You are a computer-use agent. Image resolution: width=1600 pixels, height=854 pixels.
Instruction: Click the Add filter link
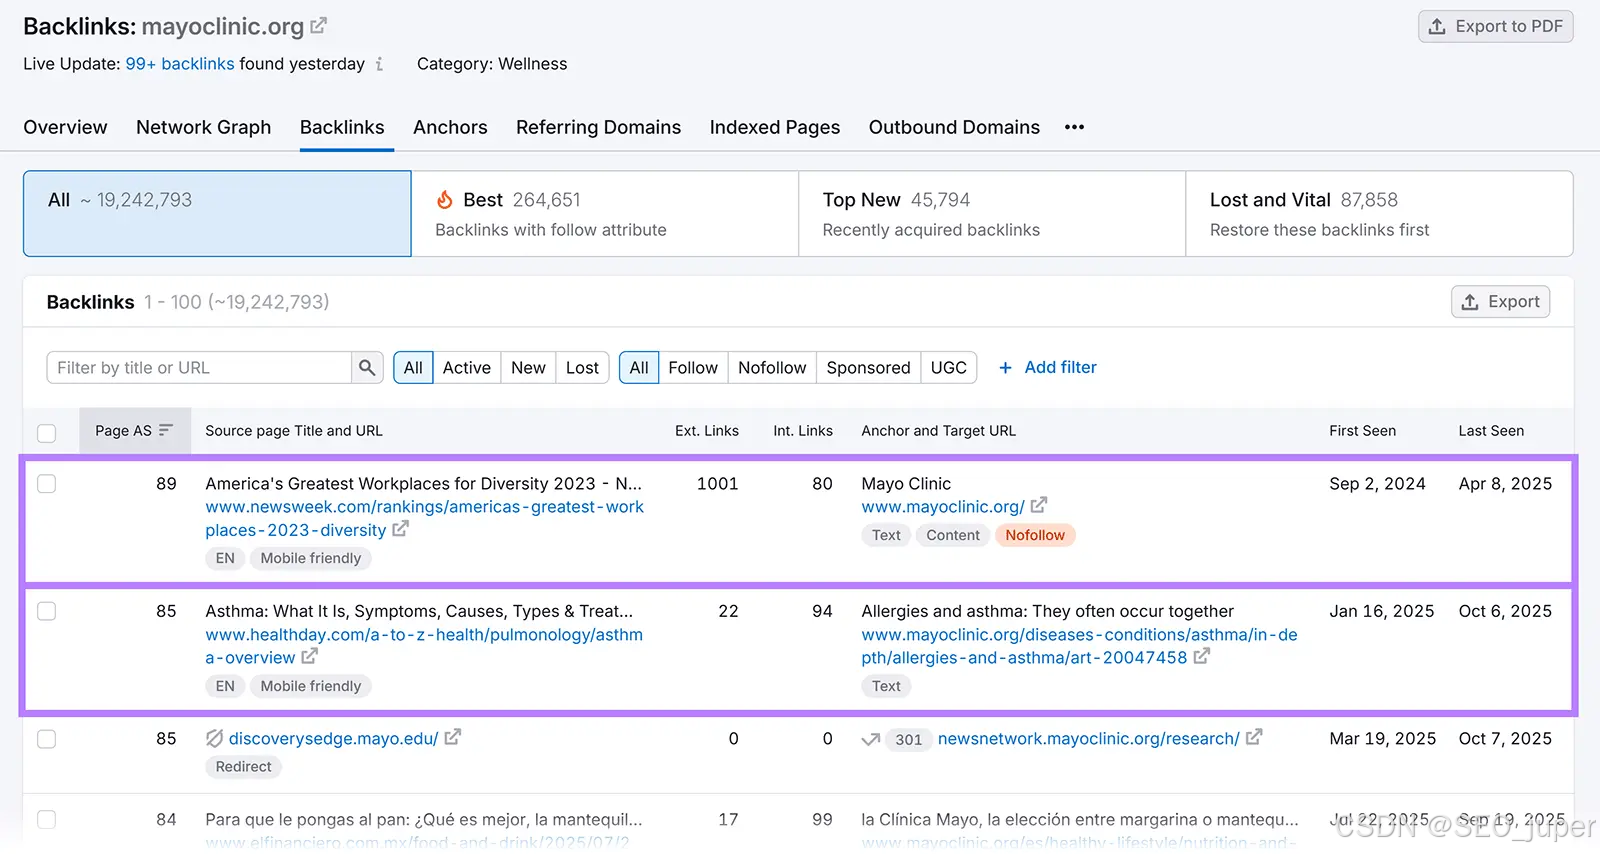1048,368
